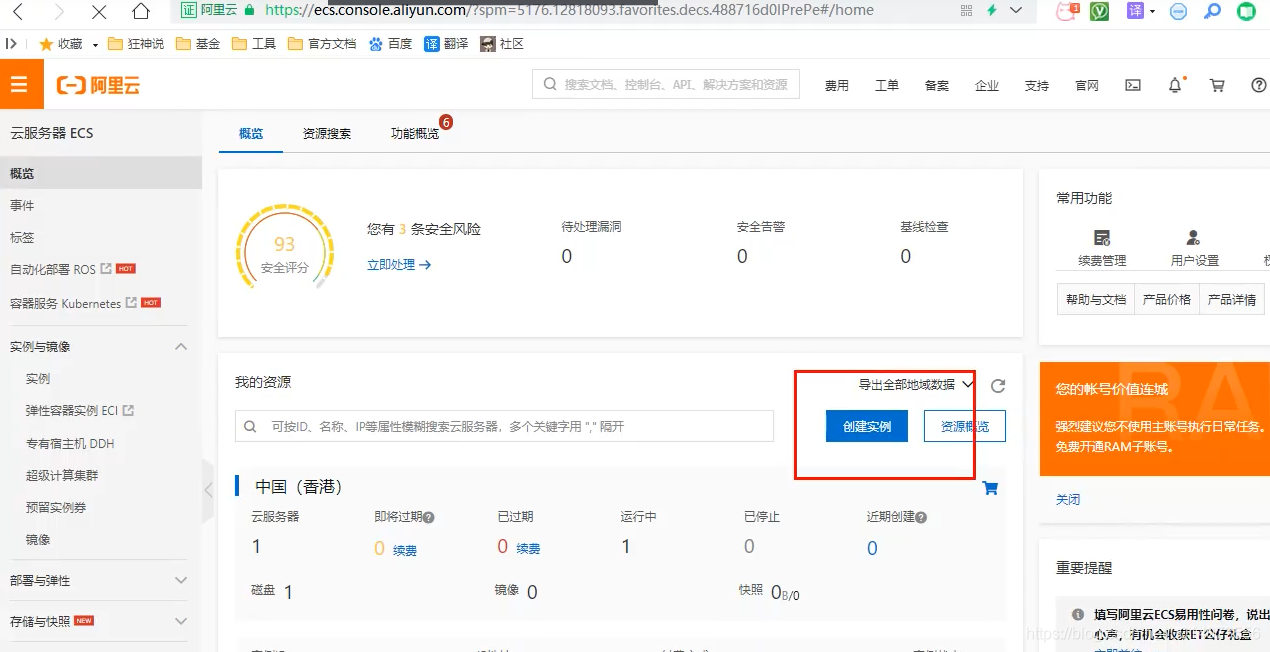The width and height of the screenshot is (1270, 652).
Task: Click the QR code icon in address bar
Action: (966, 10)
